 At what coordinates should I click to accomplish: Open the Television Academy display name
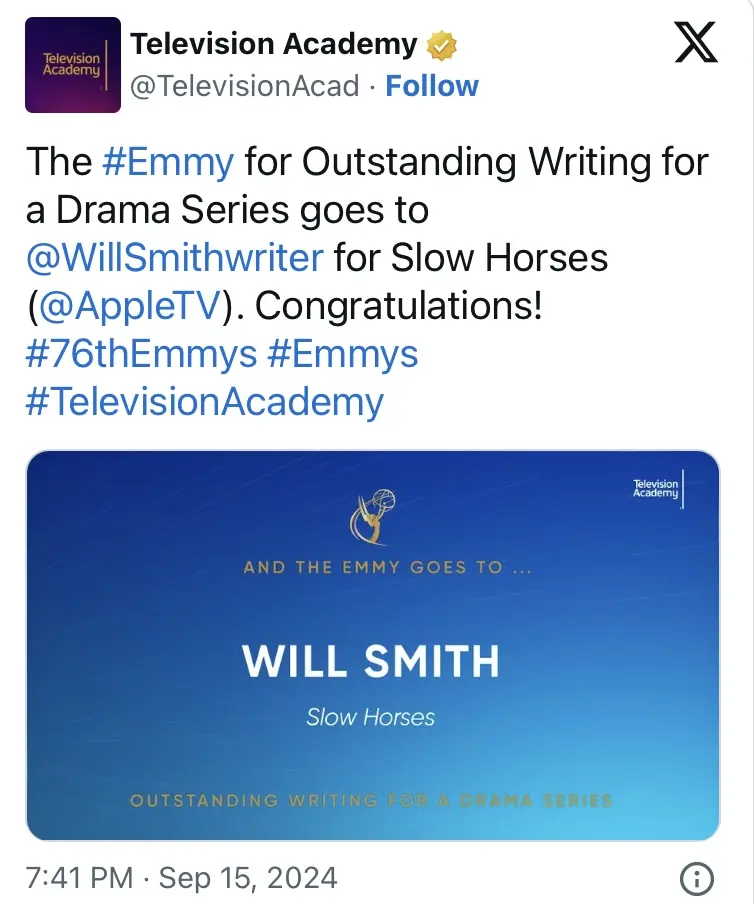(274, 44)
